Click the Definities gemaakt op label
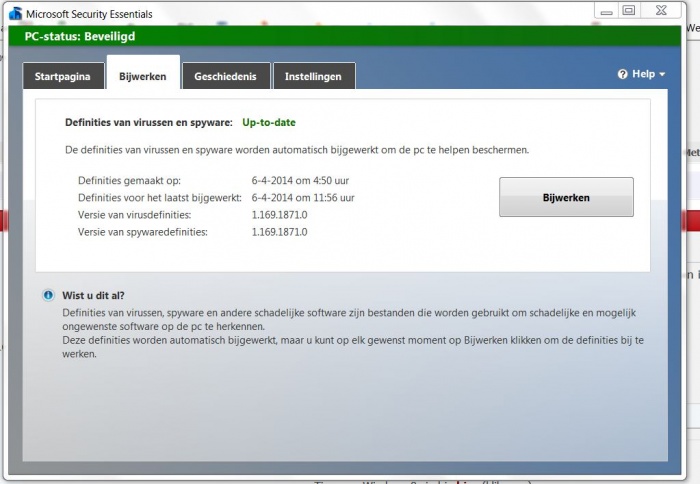This screenshot has height=484, width=700. (129, 181)
